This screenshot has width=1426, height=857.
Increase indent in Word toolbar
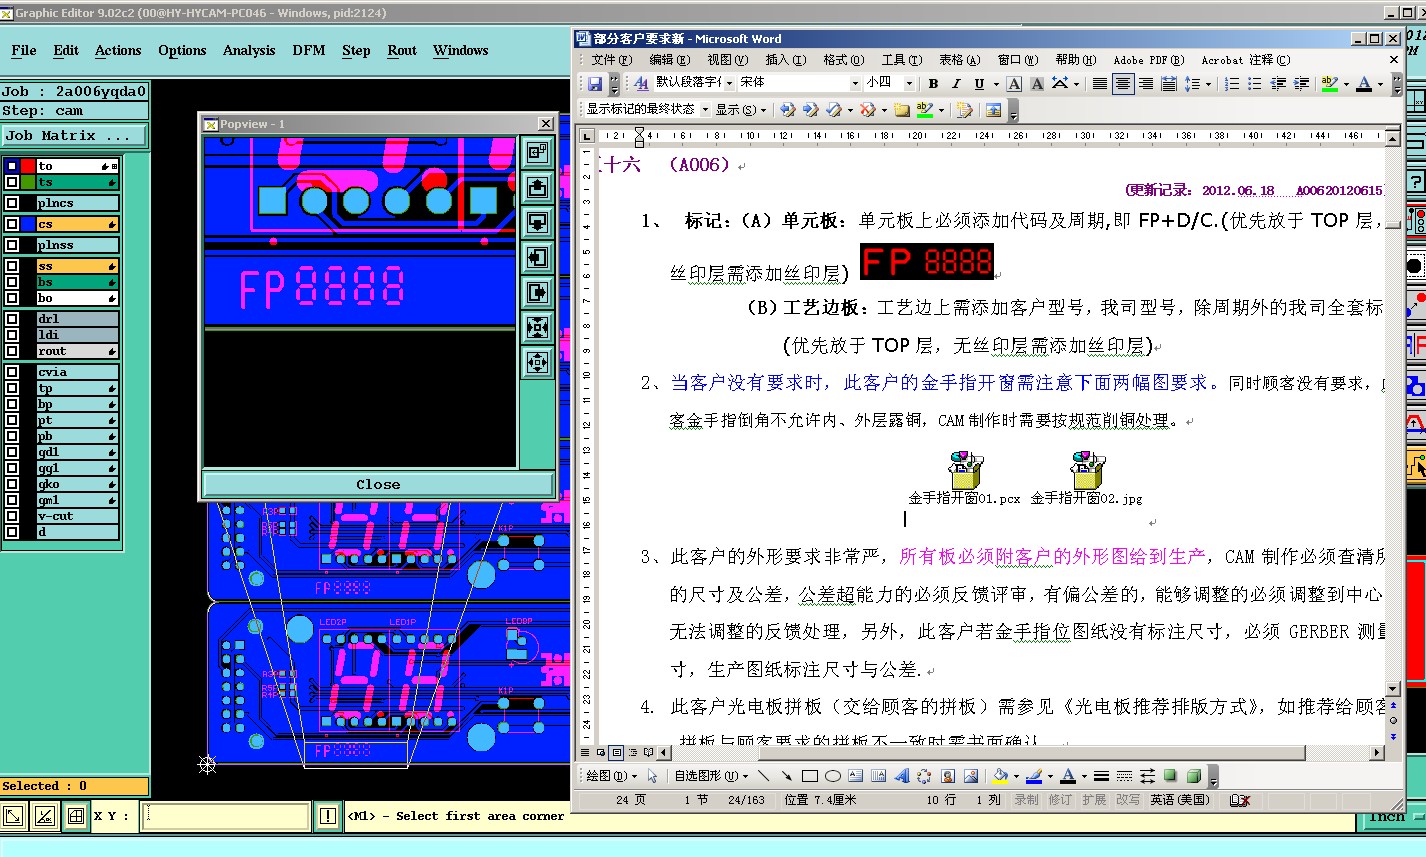pos(1301,84)
